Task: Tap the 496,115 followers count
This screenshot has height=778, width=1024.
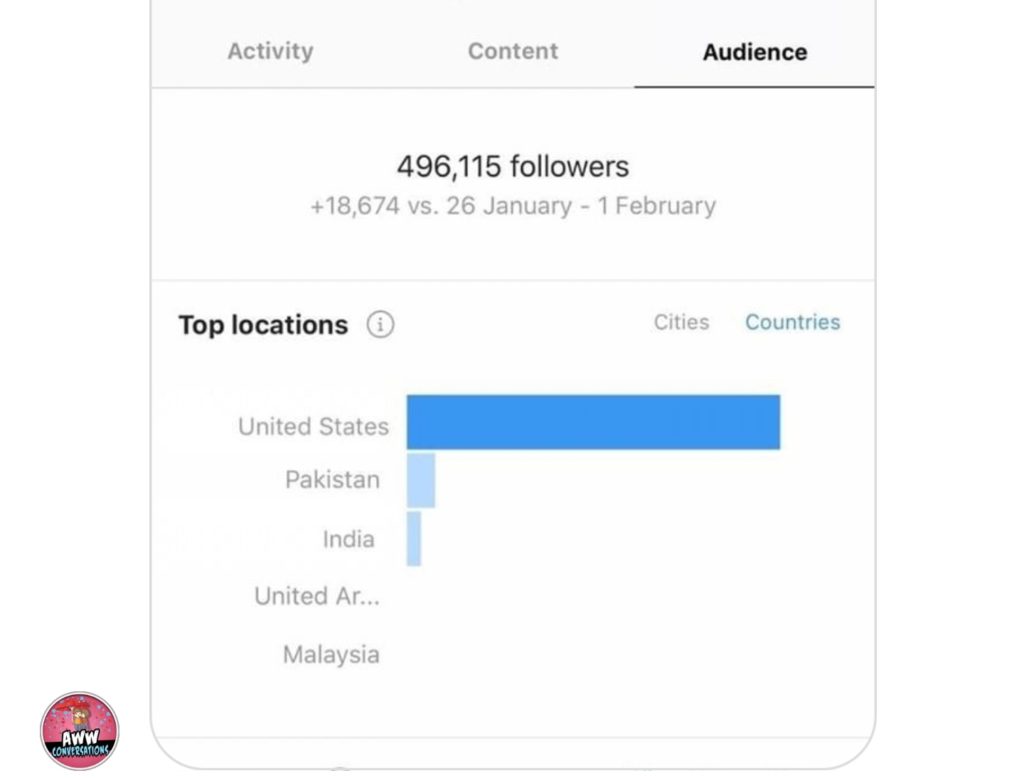Action: click(x=513, y=166)
